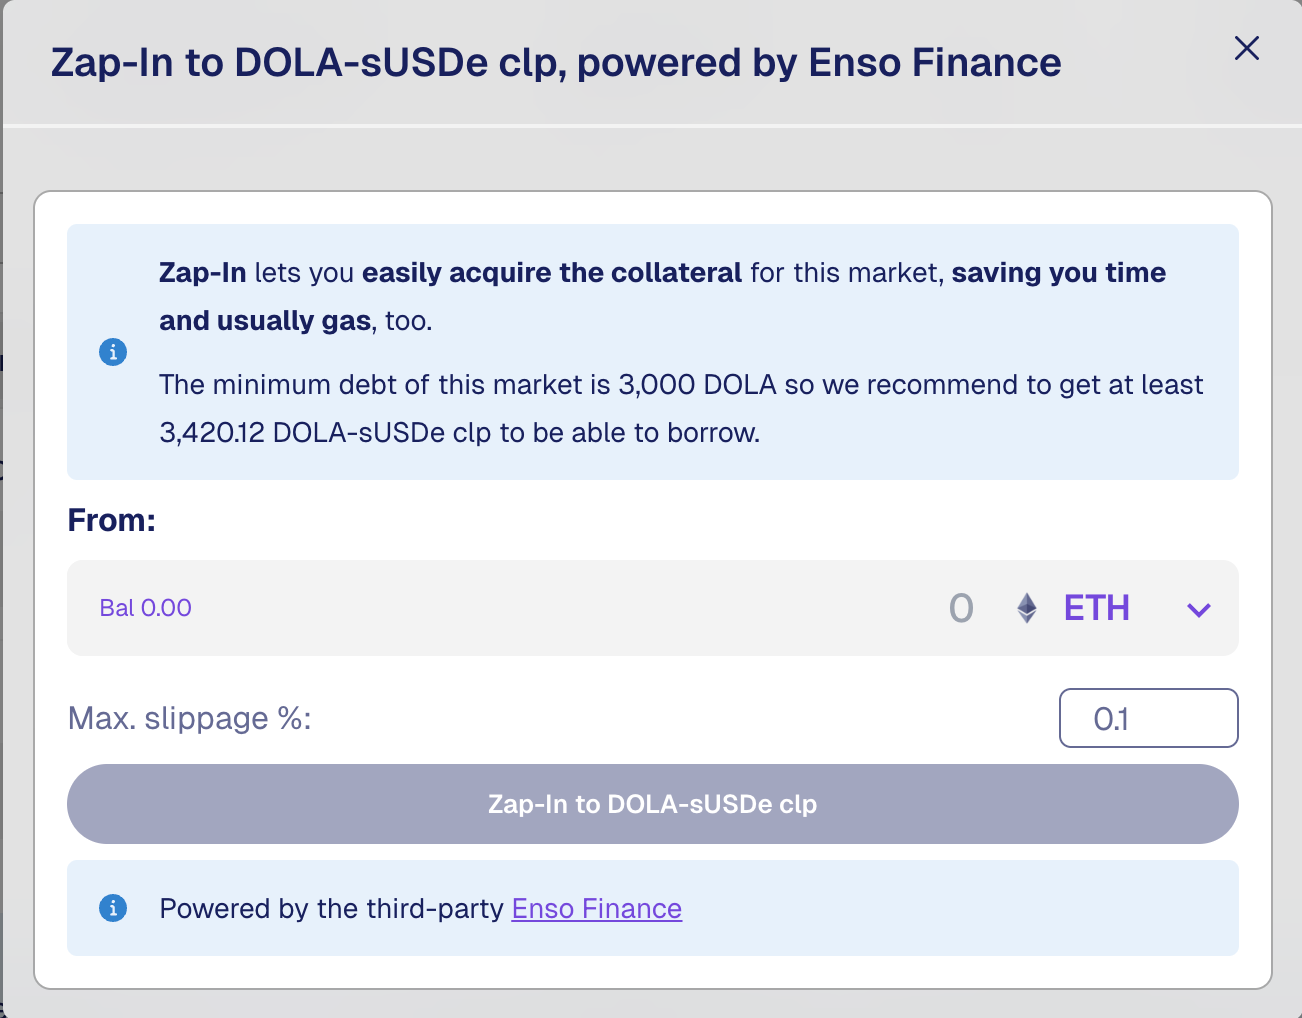Select the ETH label in the From section

pyautogui.click(x=1096, y=607)
